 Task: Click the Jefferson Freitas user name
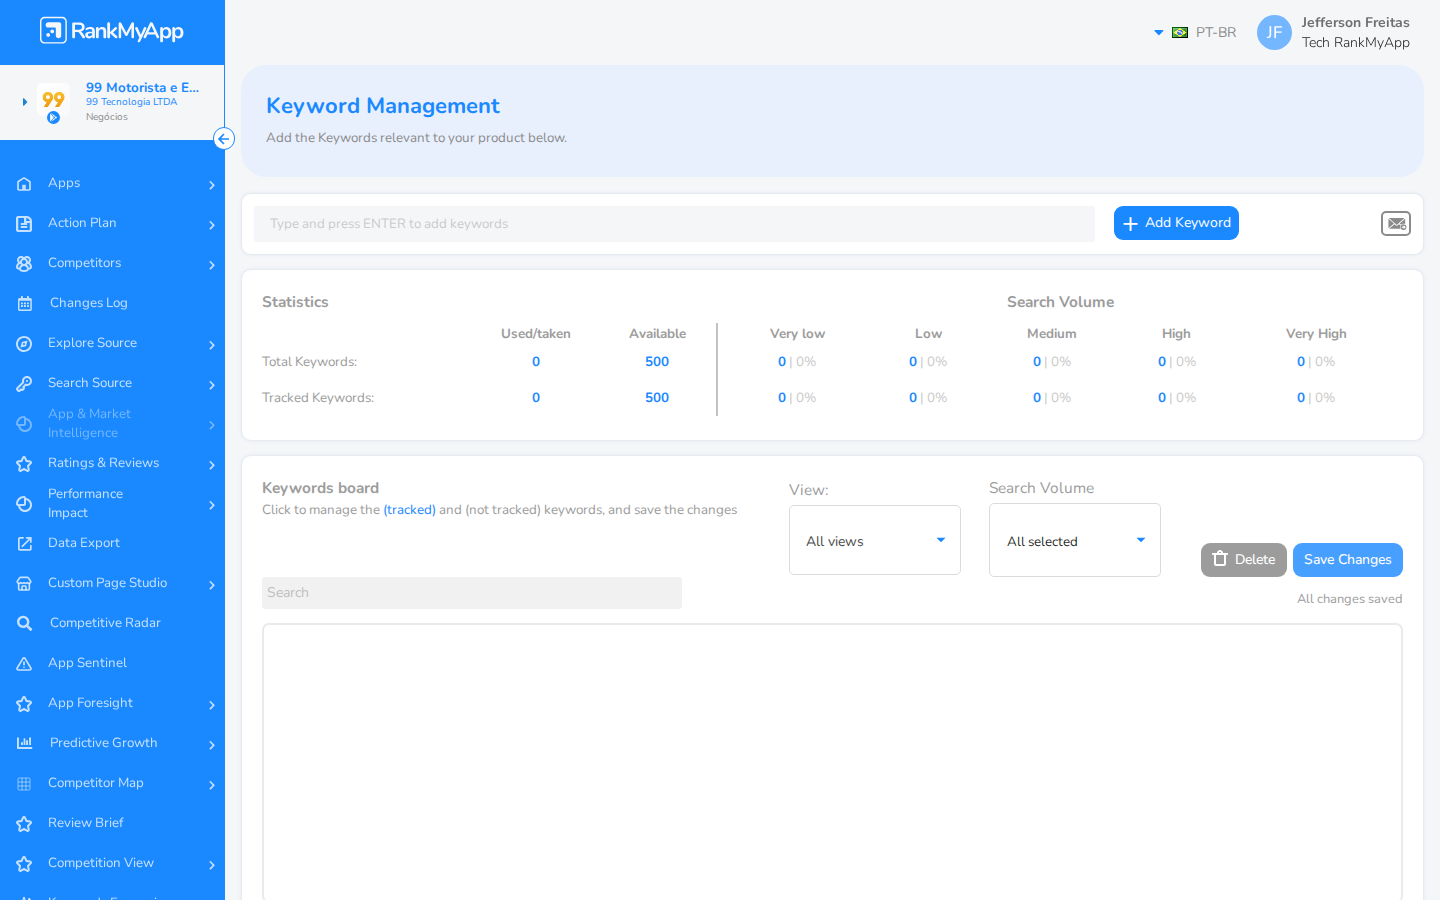click(1356, 22)
